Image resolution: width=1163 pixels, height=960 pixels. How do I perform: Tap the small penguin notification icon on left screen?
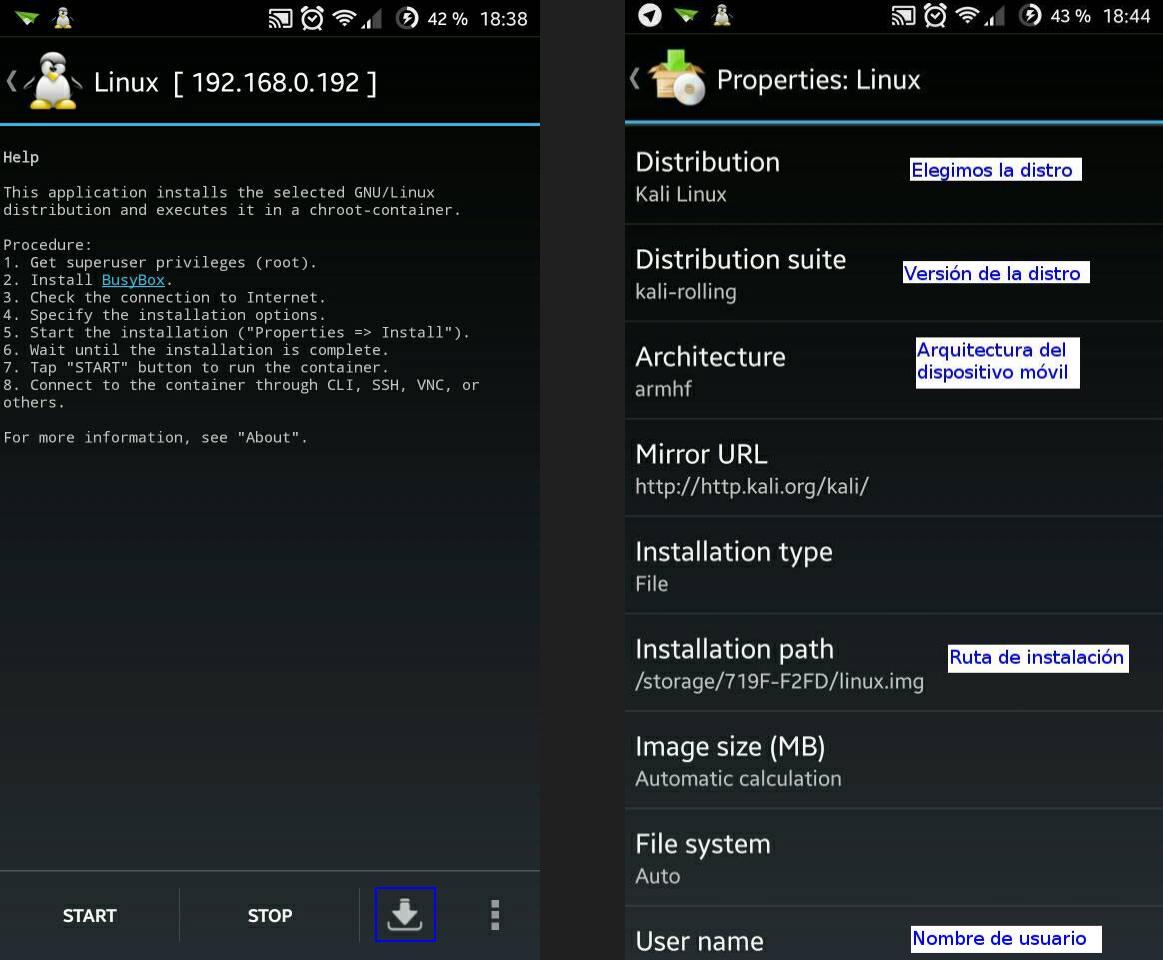coord(63,17)
